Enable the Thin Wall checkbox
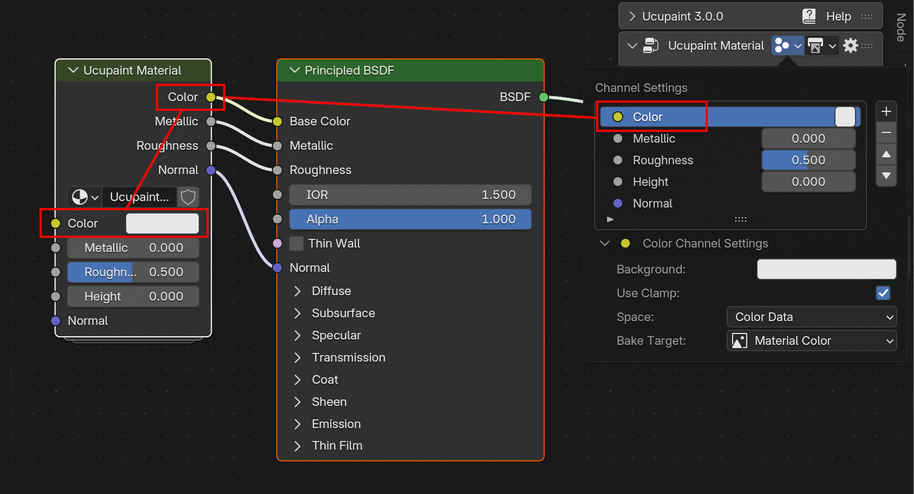Viewport: 914px width, 494px height. 296,243
